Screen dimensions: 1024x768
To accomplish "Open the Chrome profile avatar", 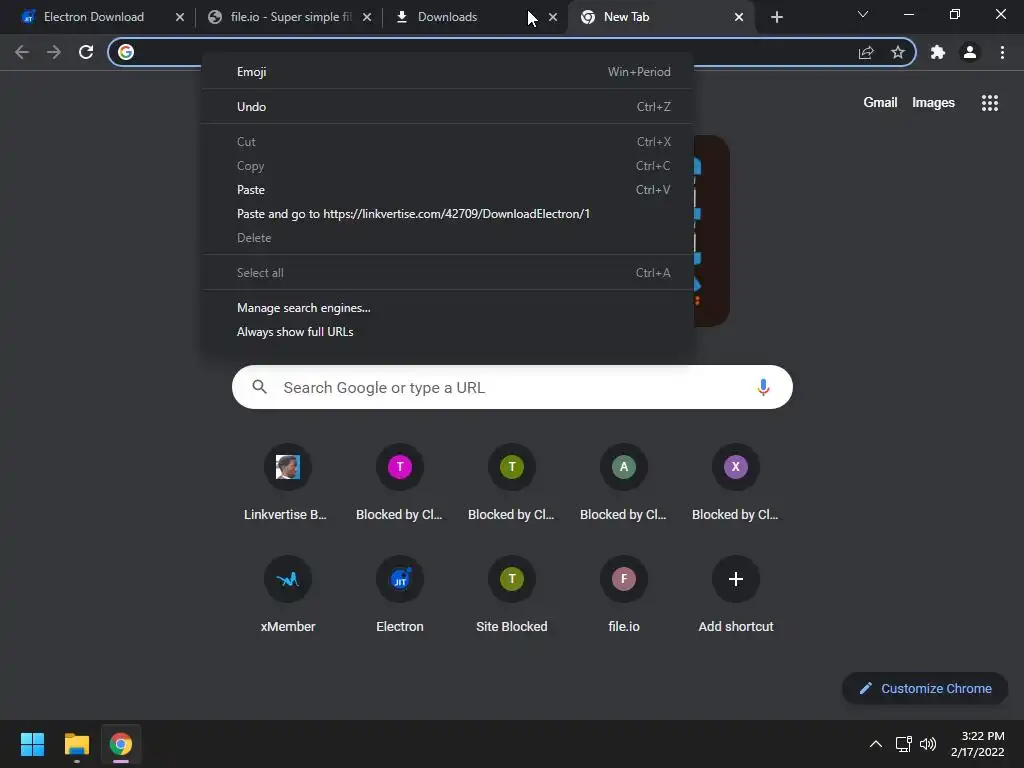I will coord(970,52).
